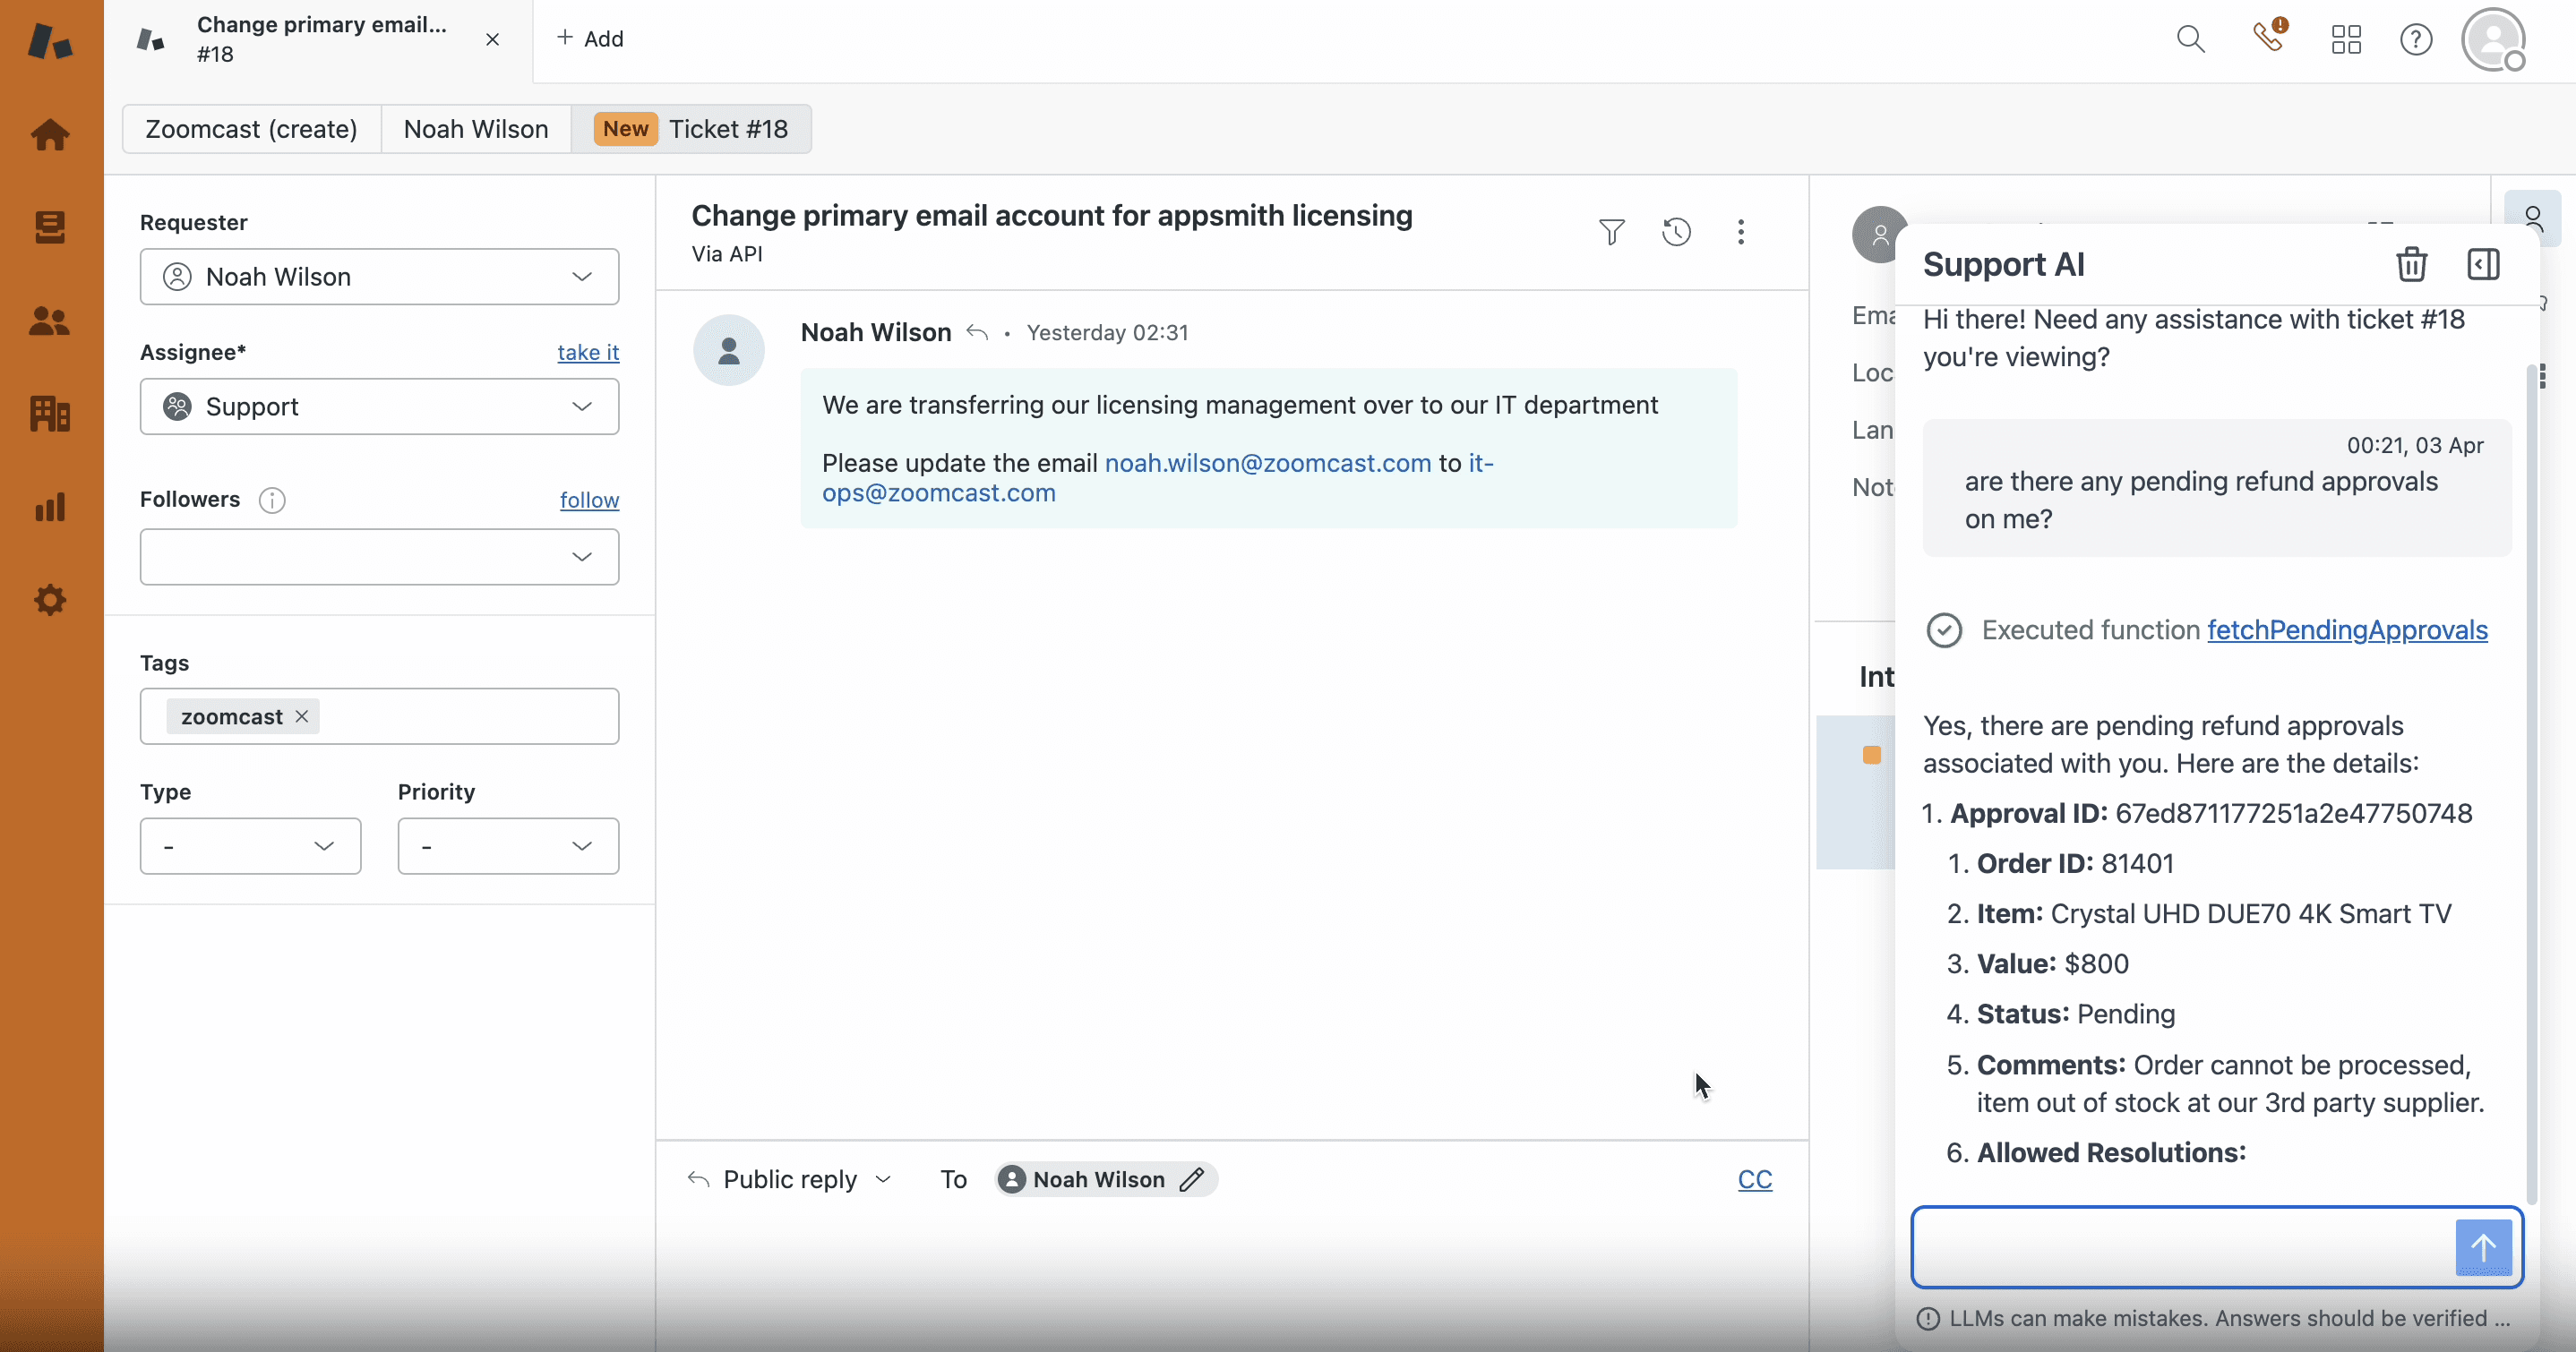Open ticket options three-dot menu
Viewport: 2576px width, 1352px height.
pos(1741,232)
